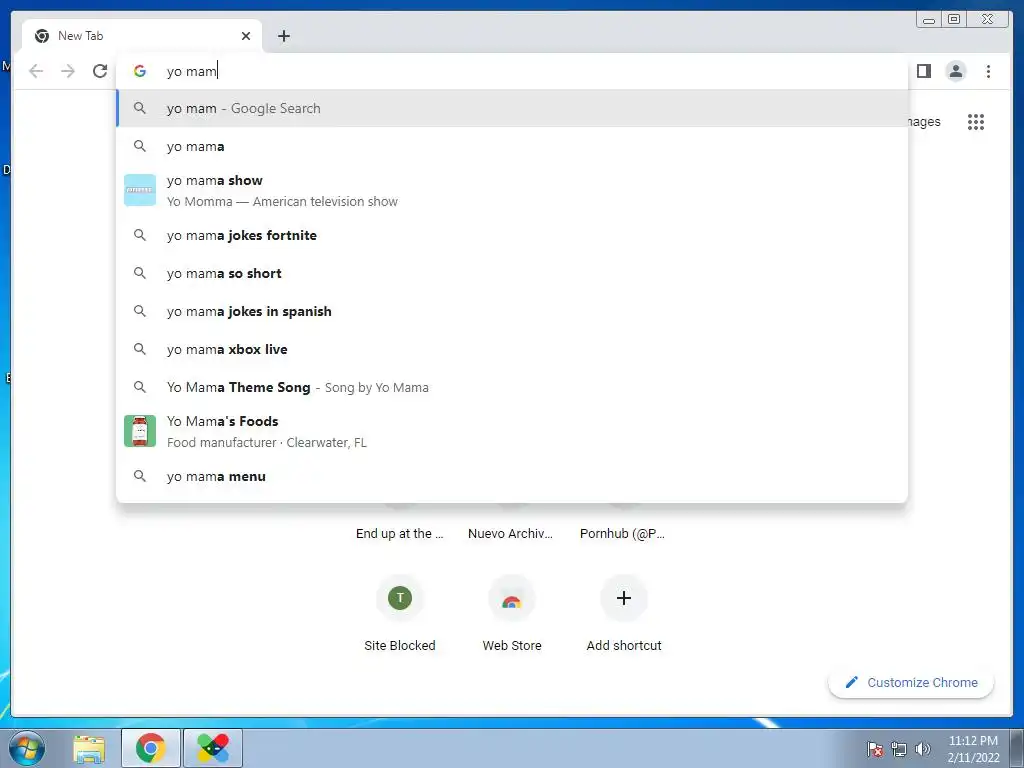1024x768 pixels.
Task: Close the New Tab tab
Action: [x=246, y=36]
